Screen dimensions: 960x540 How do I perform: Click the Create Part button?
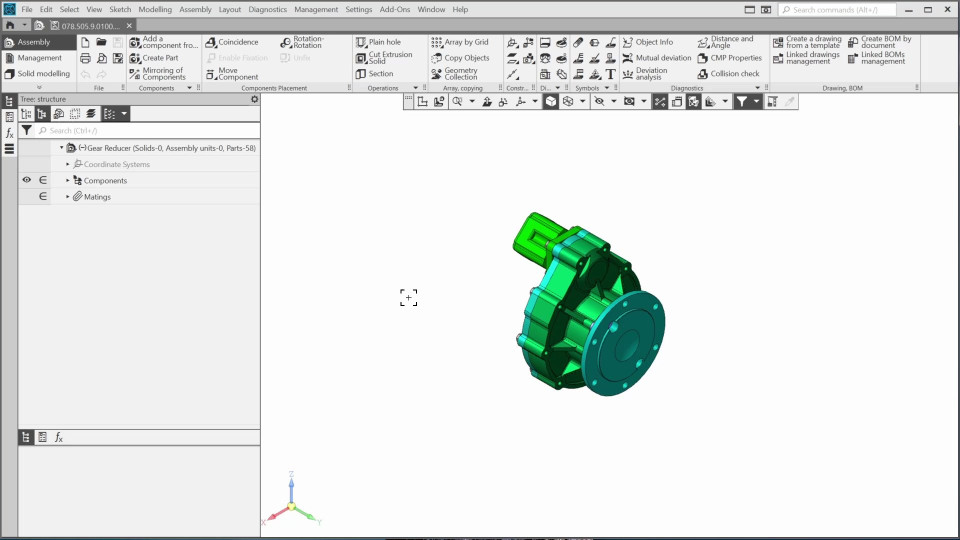tap(154, 58)
